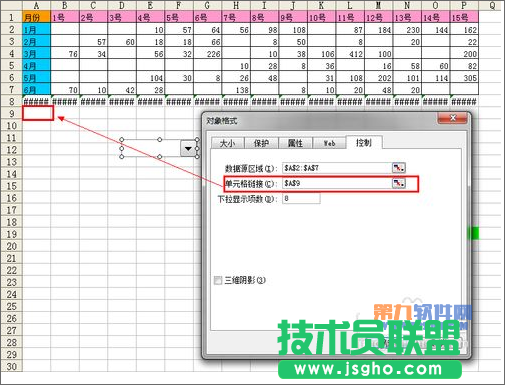
Task: Select column B header
Action: 65,5
